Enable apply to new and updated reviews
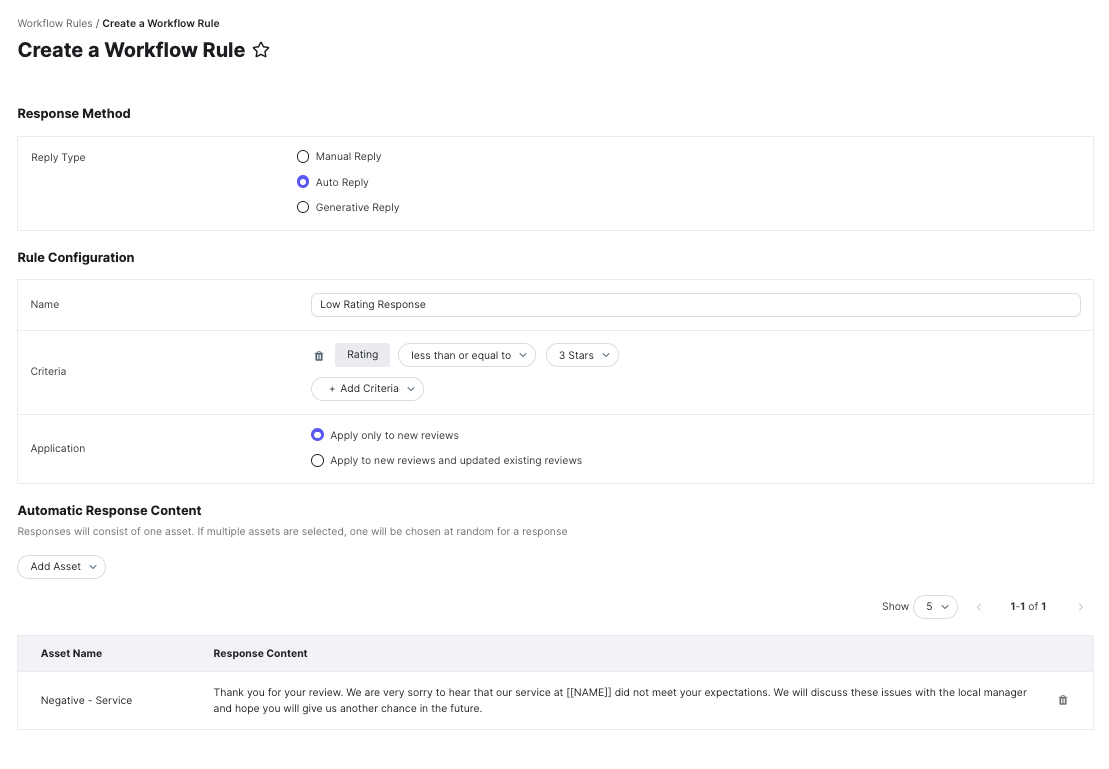This screenshot has height=769, width=1109. click(x=318, y=461)
